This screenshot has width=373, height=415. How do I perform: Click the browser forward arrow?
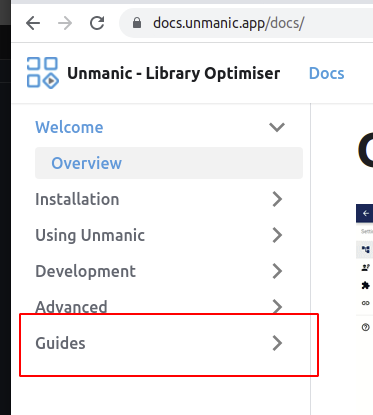click(65, 23)
